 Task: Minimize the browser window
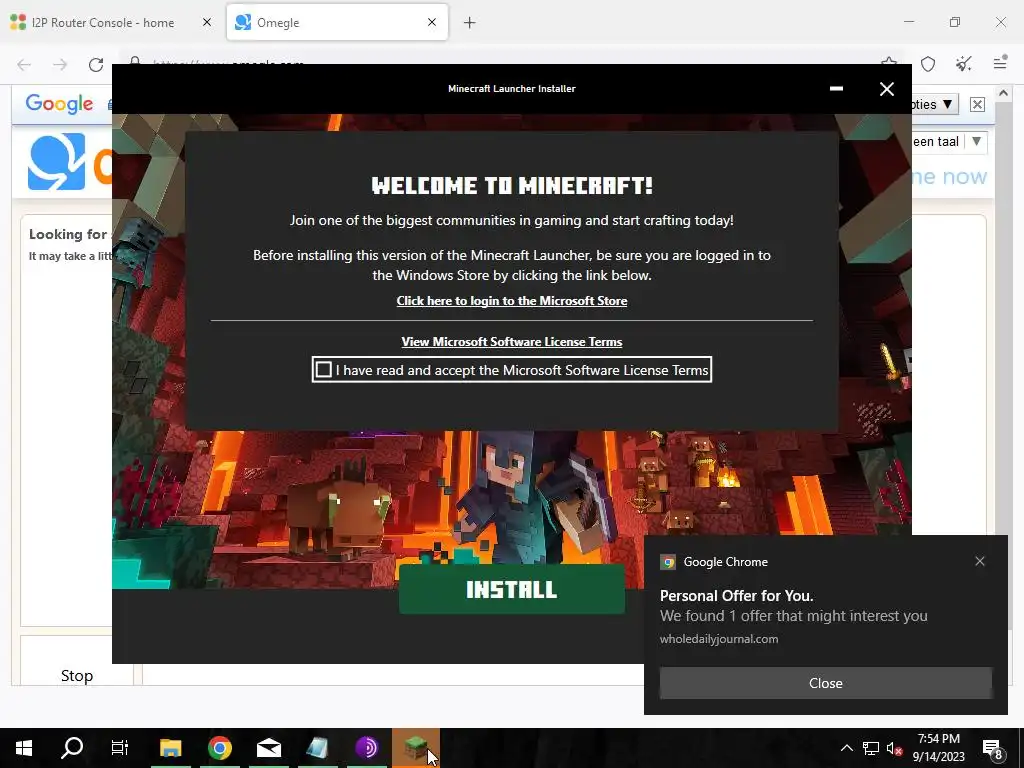point(908,22)
